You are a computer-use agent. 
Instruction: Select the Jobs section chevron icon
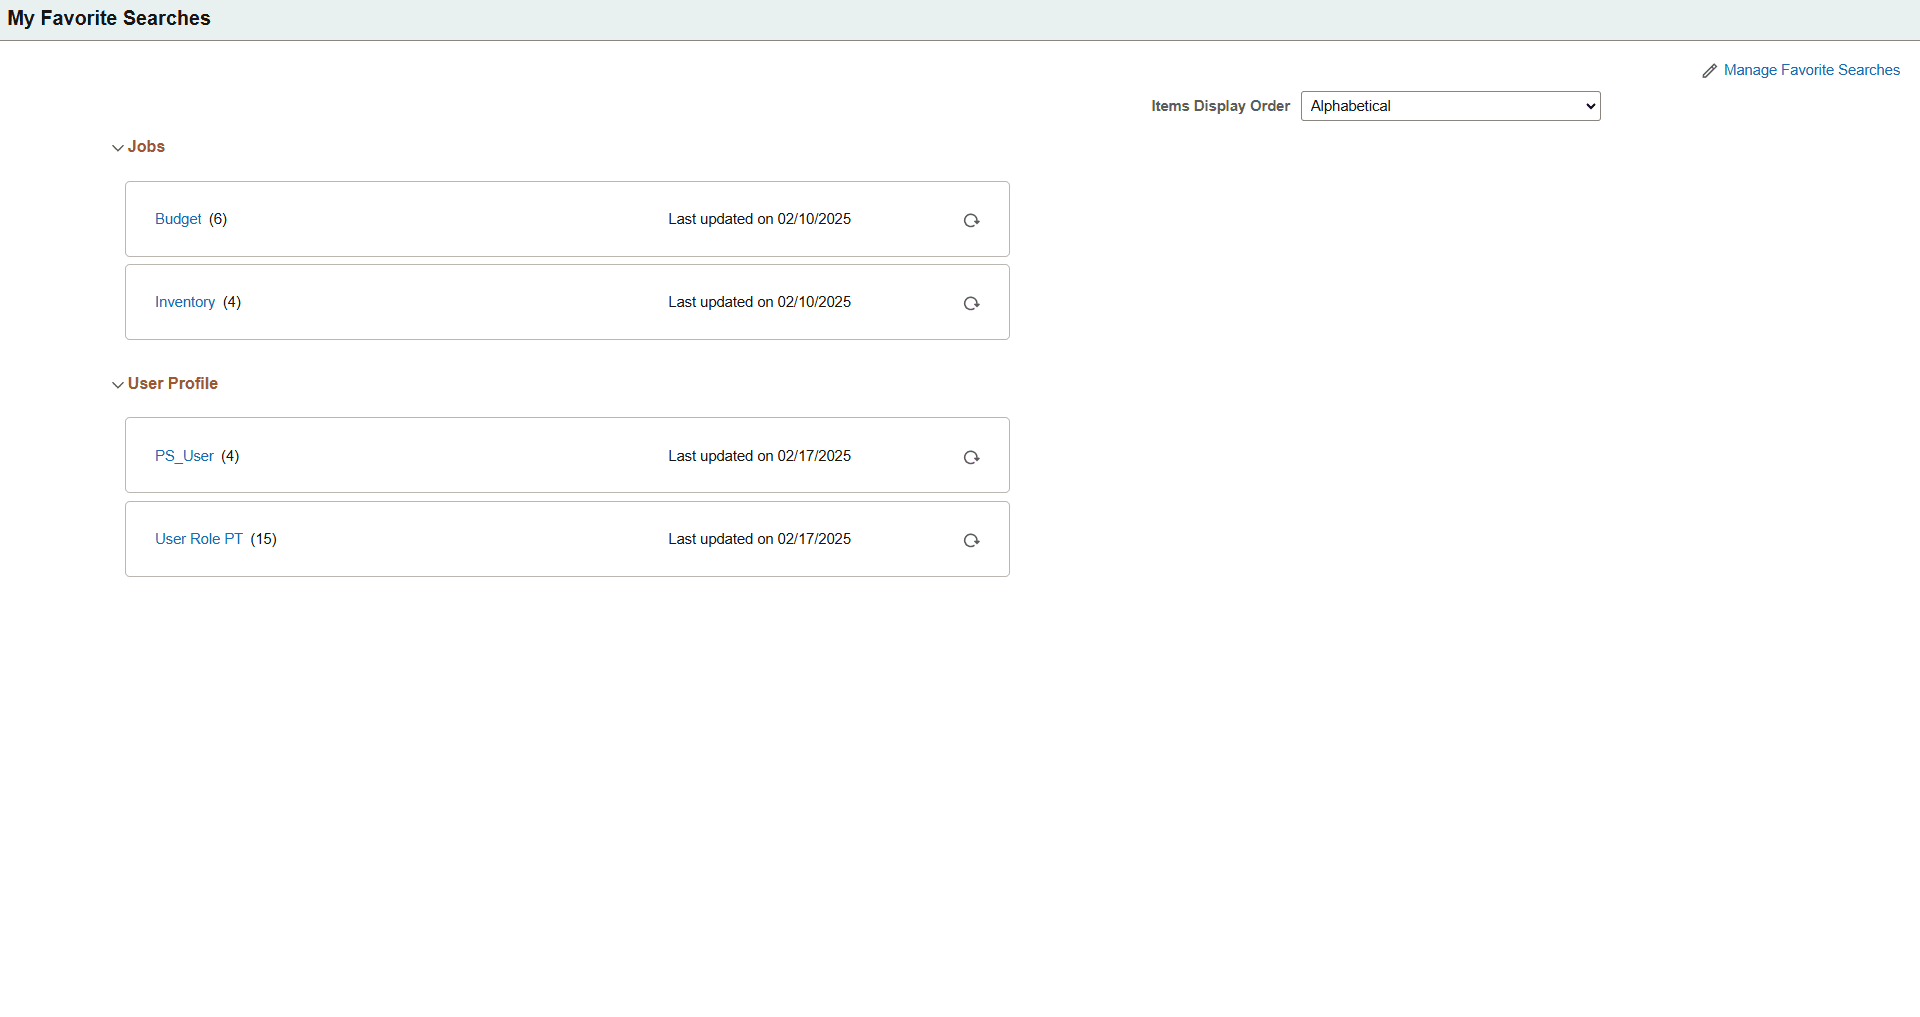tap(117, 147)
